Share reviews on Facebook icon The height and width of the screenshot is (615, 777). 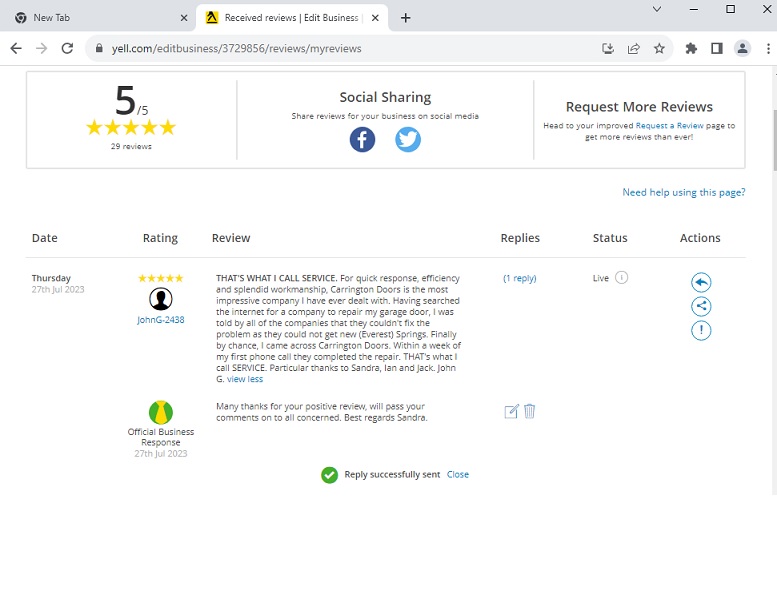(362, 140)
